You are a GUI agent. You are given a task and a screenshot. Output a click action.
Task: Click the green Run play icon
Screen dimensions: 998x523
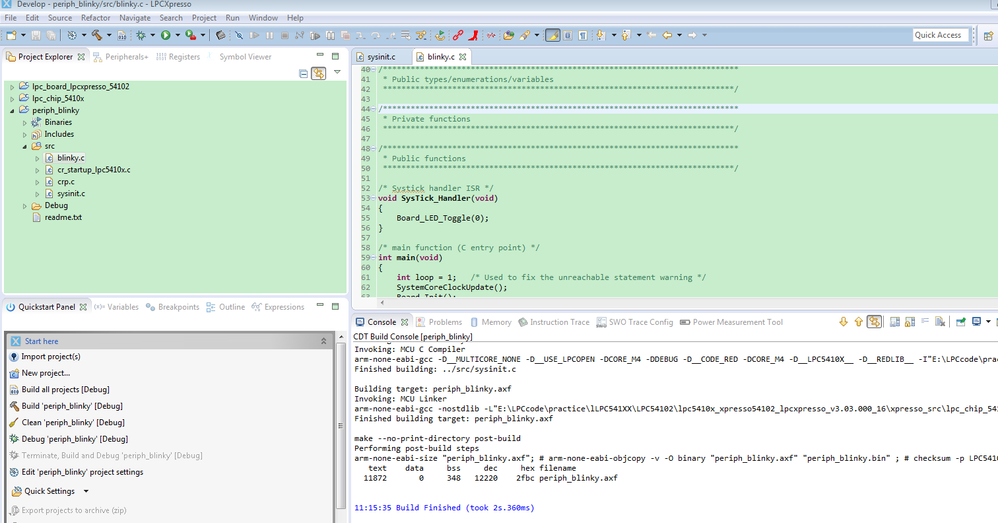pyautogui.click(x=165, y=35)
